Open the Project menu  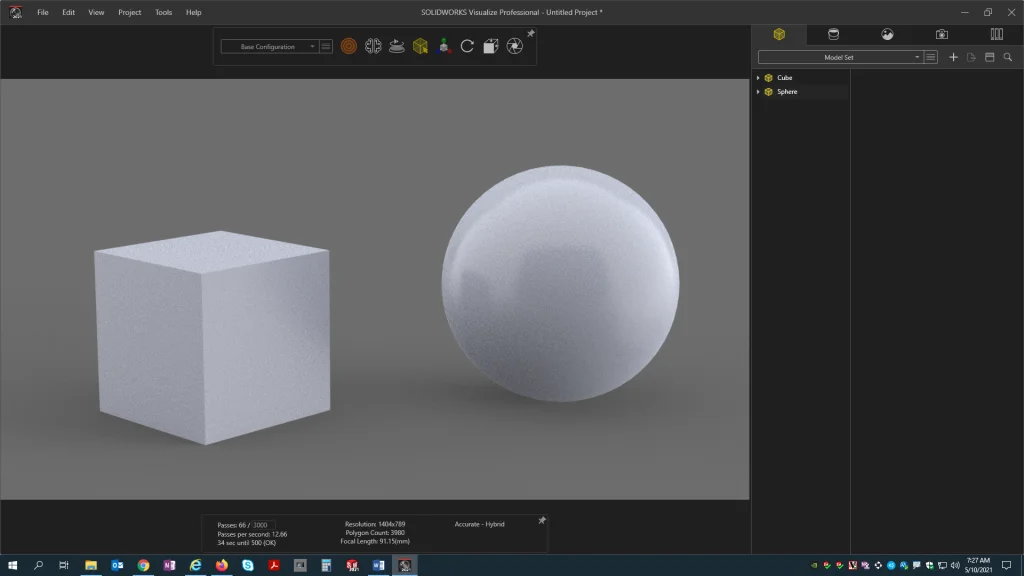[129, 12]
